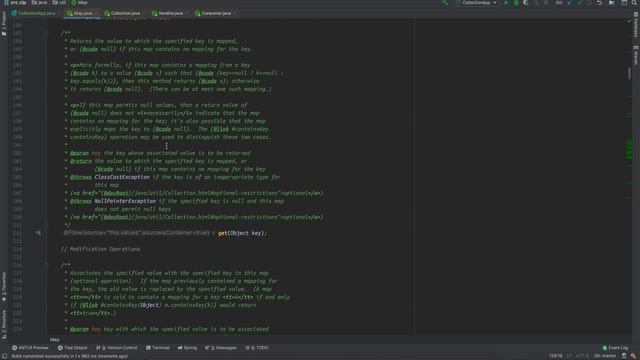Click the Git commit checkmark icon
Screen dimensions: 640x360
point(580,3)
